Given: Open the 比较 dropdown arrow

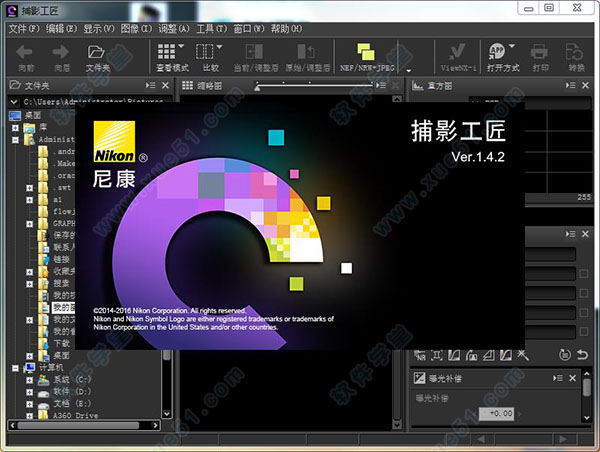Looking at the screenshot, I should pos(219,47).
